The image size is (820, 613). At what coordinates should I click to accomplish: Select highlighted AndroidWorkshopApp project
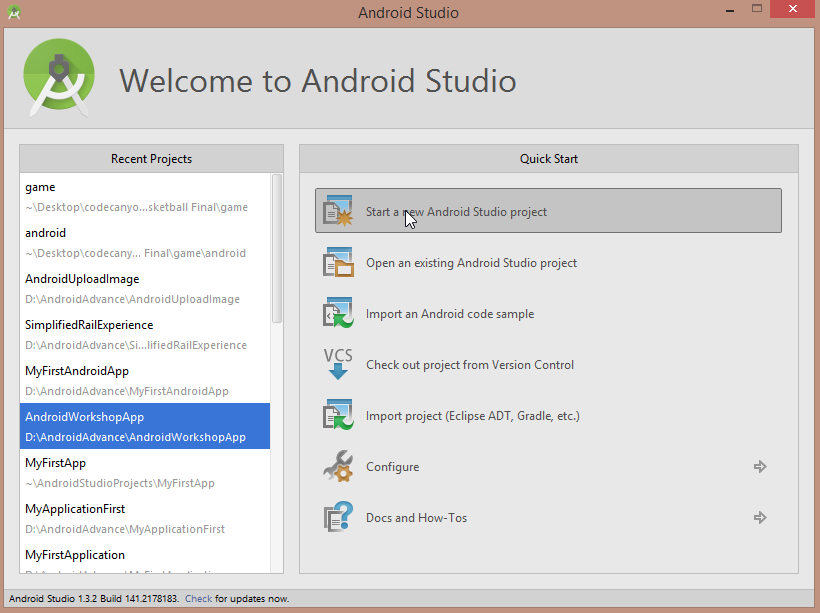[145, 426]
